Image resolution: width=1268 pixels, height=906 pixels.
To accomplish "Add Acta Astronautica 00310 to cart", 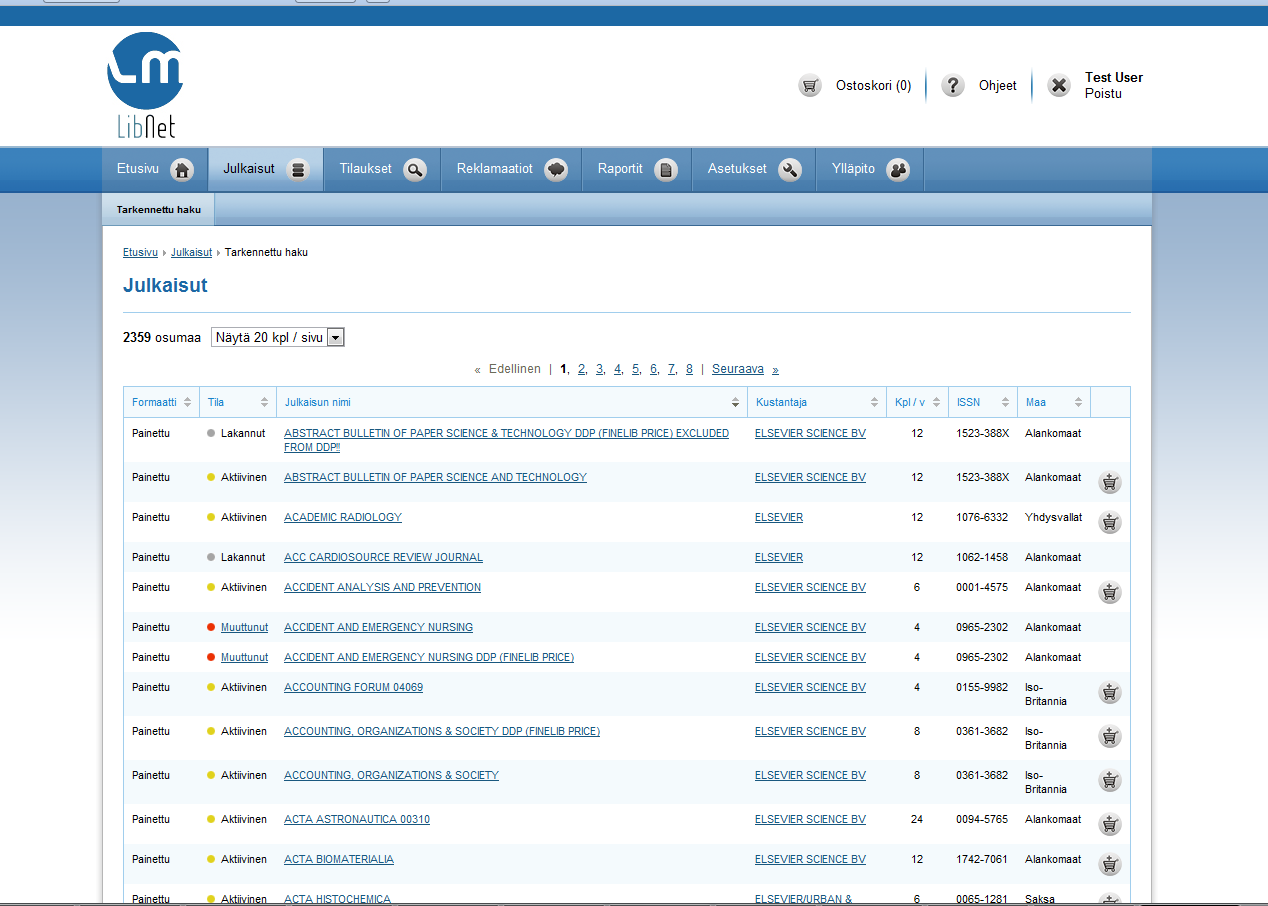I will pos(1109,824).
